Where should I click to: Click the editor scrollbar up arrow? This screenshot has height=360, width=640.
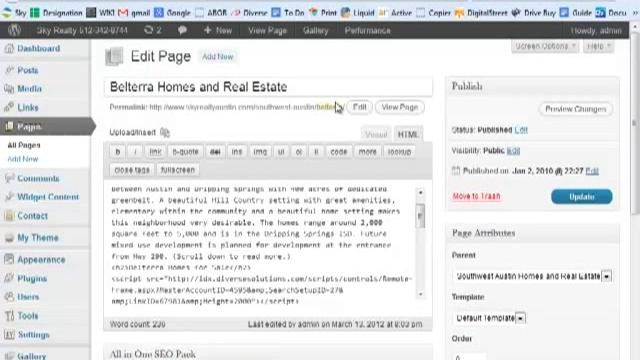click(420, 192)
